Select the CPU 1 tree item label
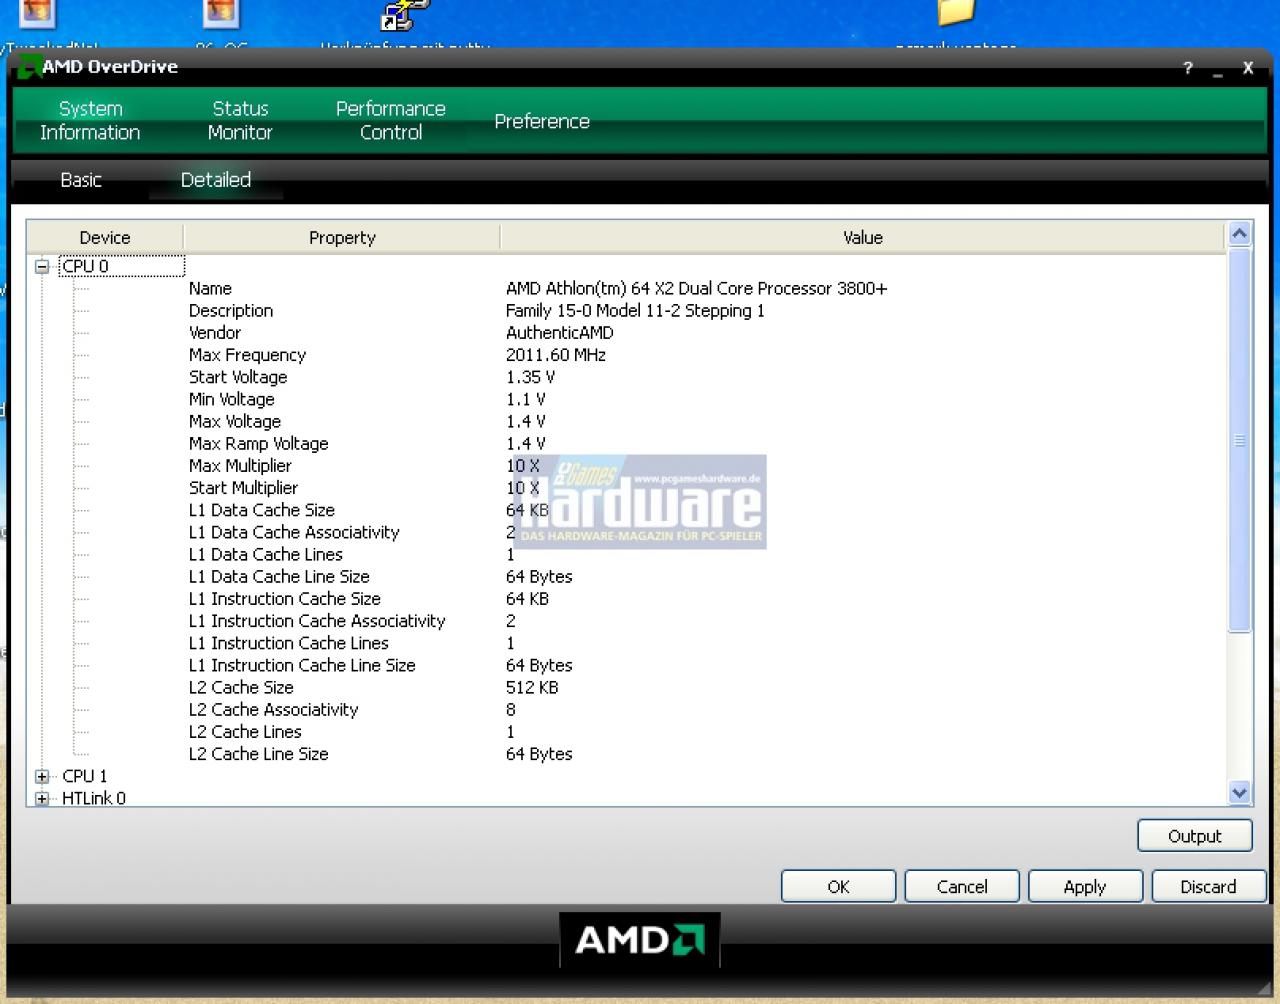The image size is (1280, 1004). click(85, 776)
